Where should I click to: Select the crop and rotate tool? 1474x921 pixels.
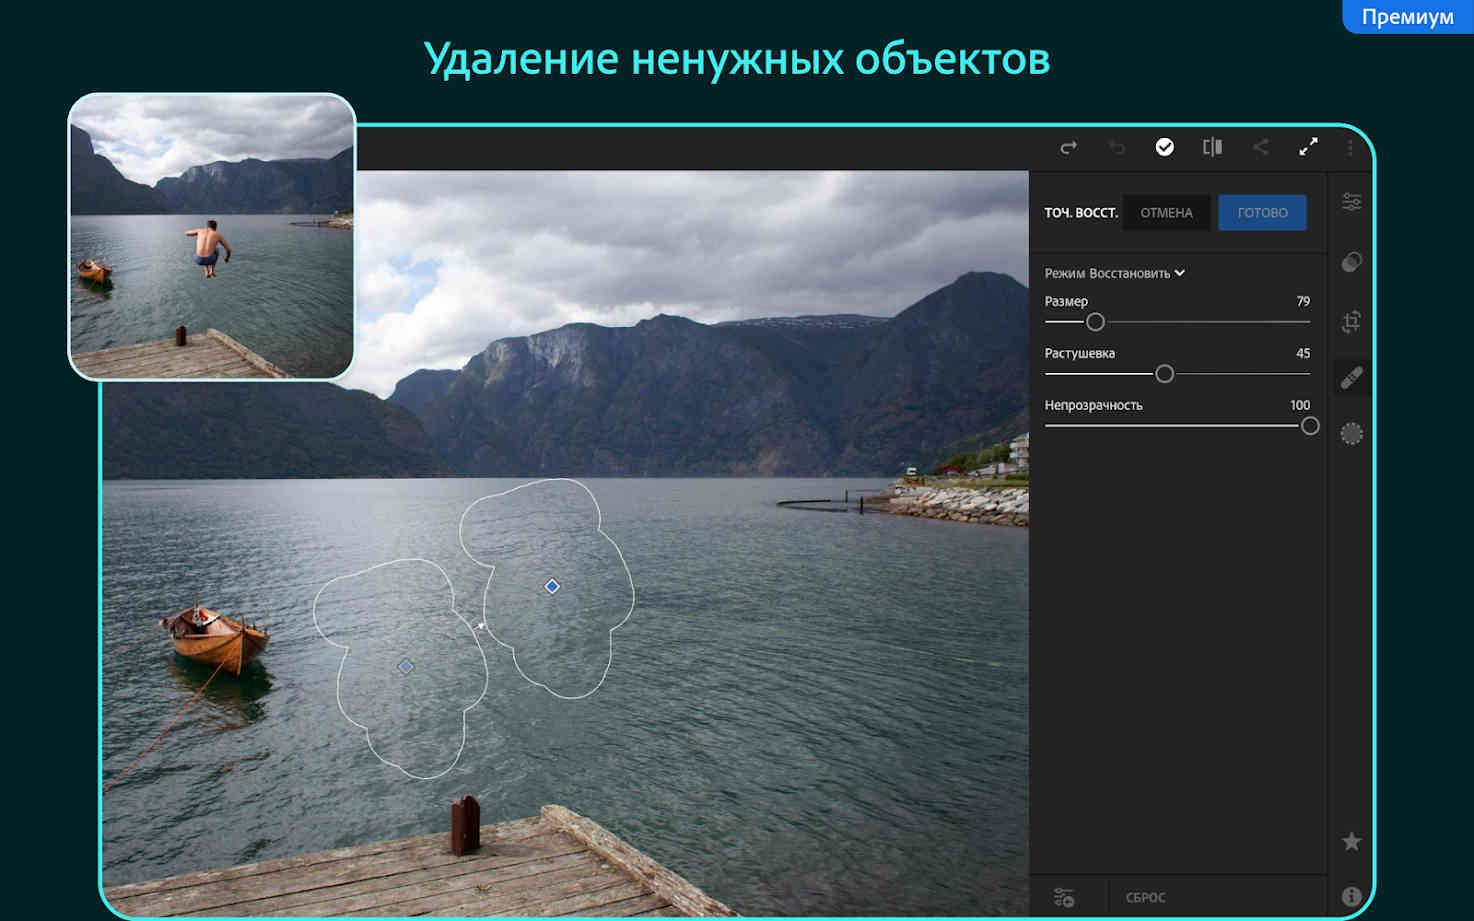point(1352,322)
